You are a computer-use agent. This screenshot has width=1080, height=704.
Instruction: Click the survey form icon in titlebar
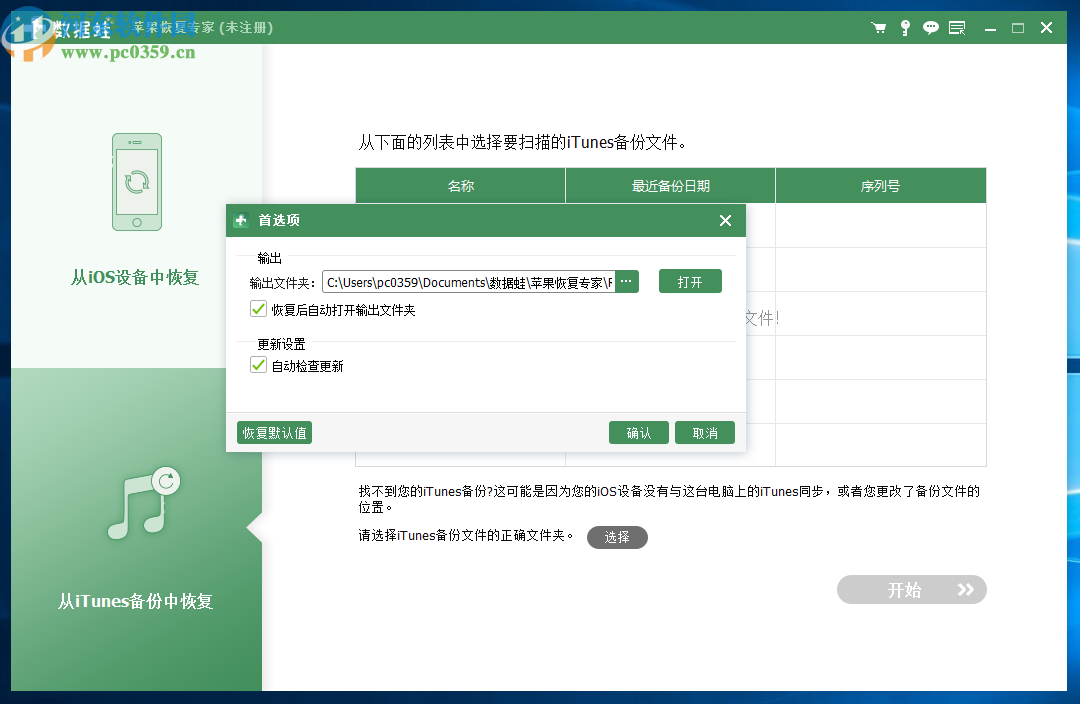point(957,27)
